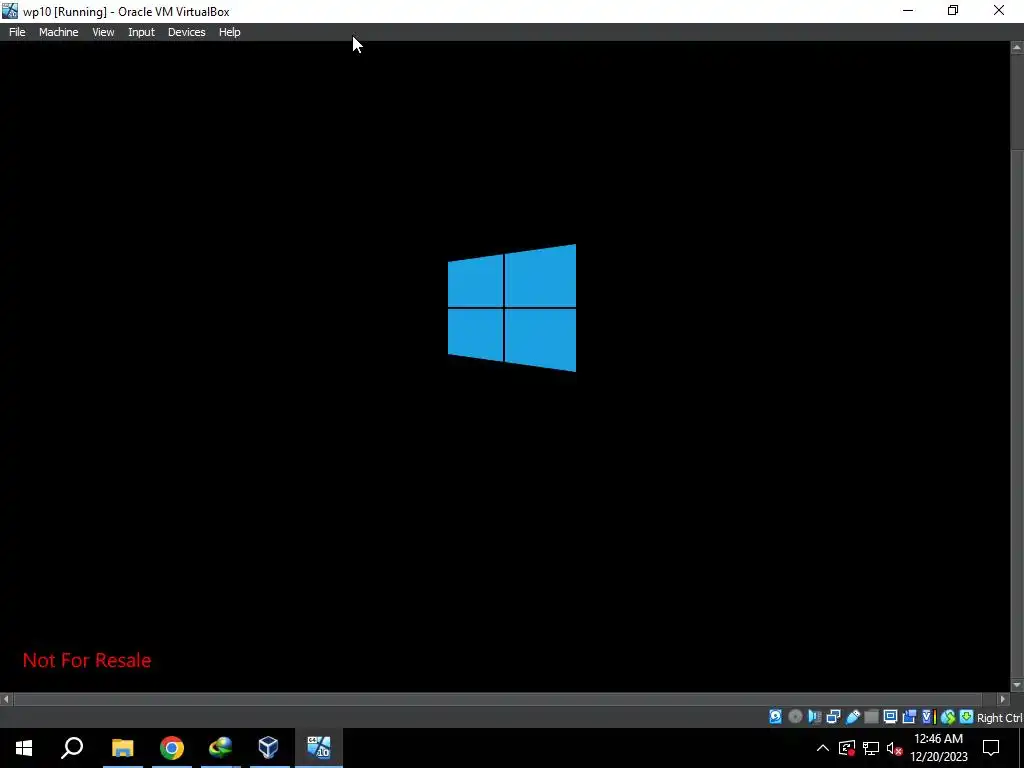Open the Devices menu
This screenshot has width=1024, height=768.
tap(186, 32)
